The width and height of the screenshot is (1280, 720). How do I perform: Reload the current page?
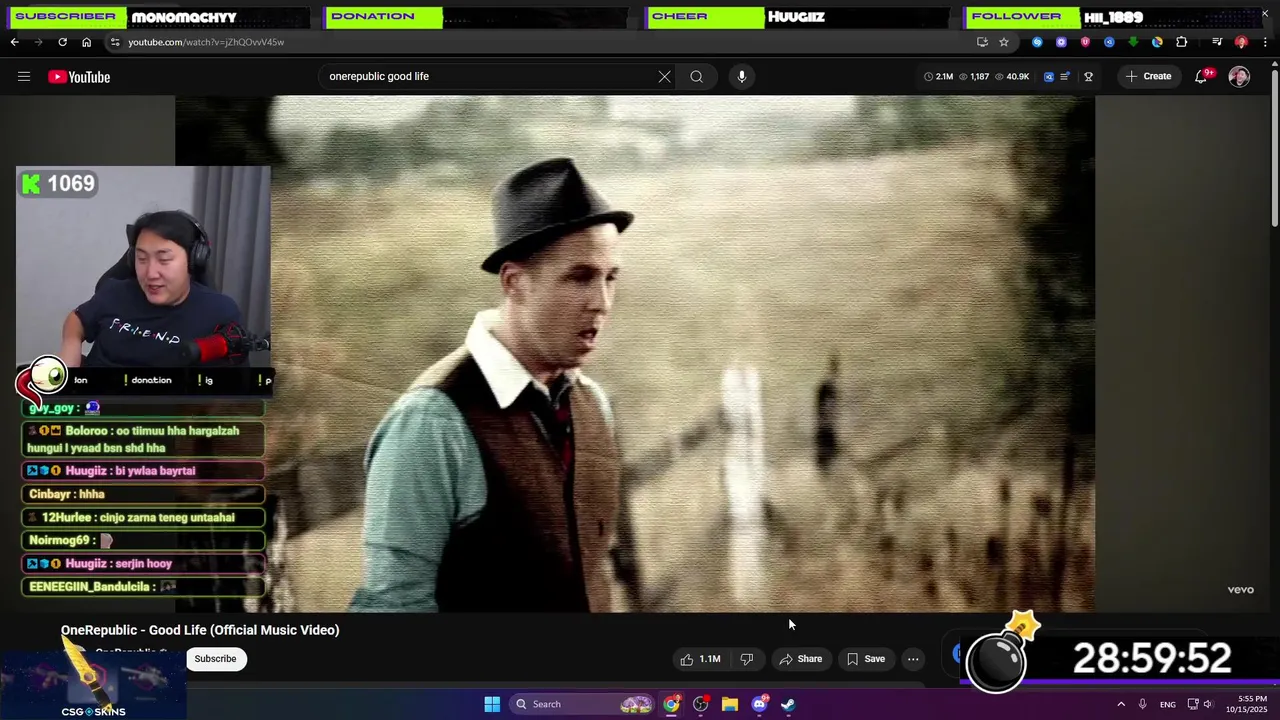tap(62, 42)
